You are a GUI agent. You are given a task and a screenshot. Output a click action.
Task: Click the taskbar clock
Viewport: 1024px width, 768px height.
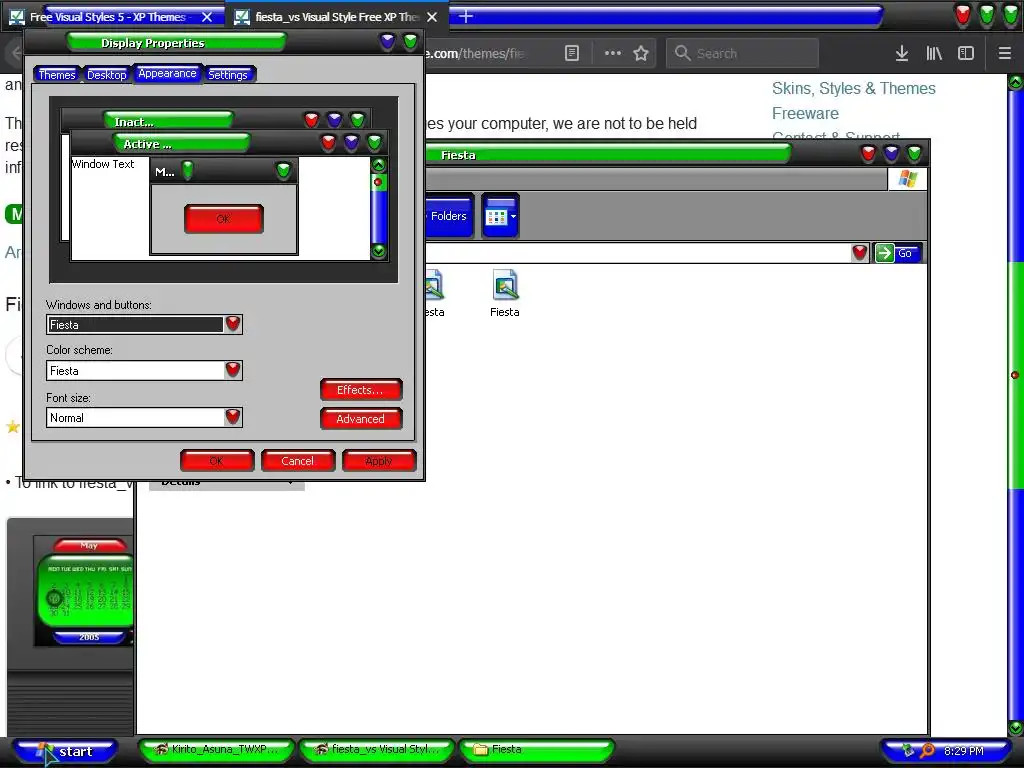(964, 751)
